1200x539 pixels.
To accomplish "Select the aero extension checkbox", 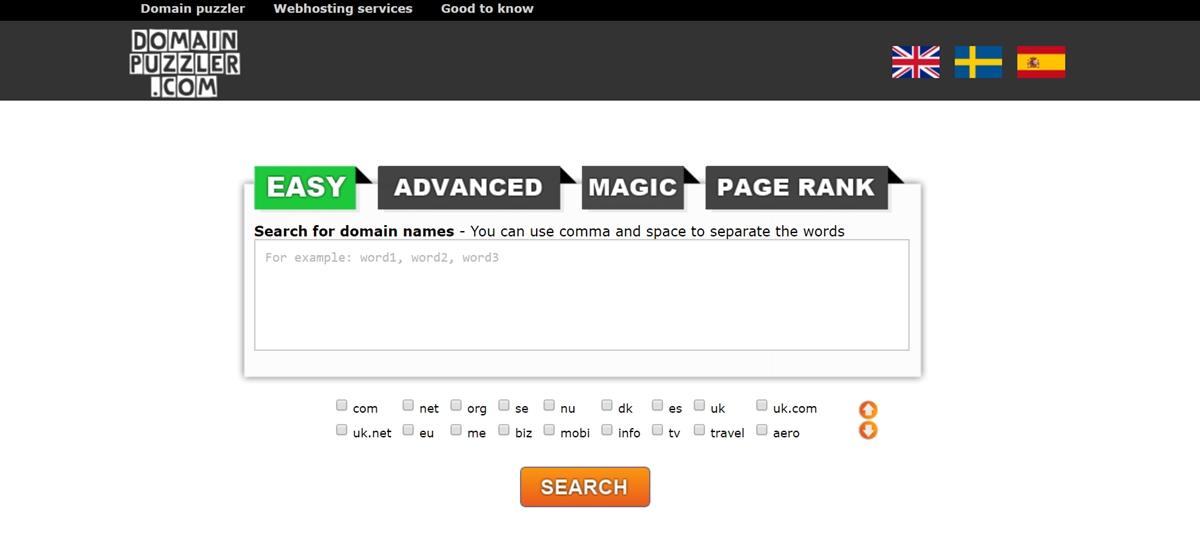I will pos(762,431).
